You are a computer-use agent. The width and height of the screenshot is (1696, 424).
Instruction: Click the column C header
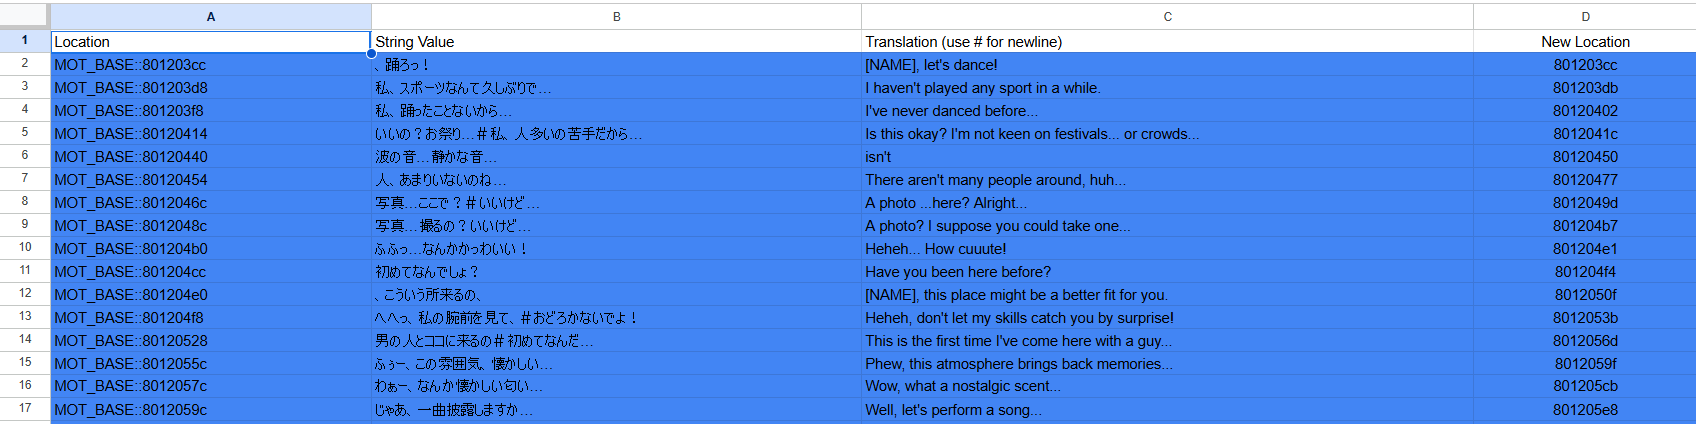point(1167,16)
